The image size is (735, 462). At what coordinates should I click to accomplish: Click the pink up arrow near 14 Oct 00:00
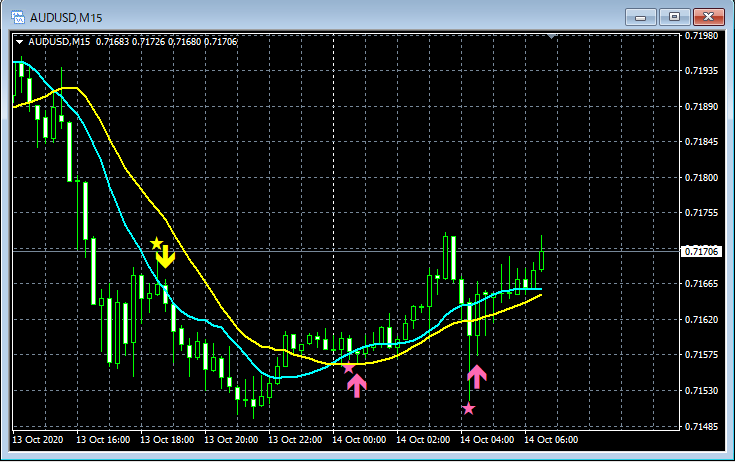click(357, 386)
